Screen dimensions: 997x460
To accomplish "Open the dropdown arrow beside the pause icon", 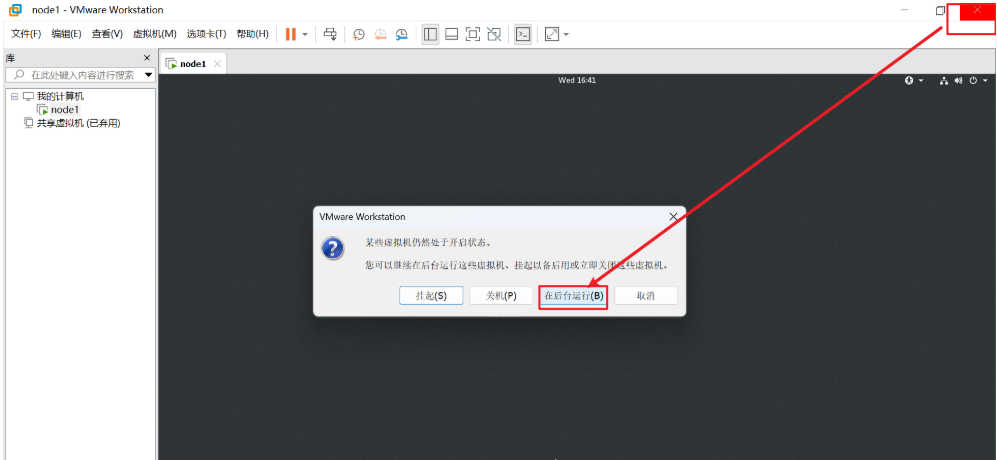I will coord(305,34).
